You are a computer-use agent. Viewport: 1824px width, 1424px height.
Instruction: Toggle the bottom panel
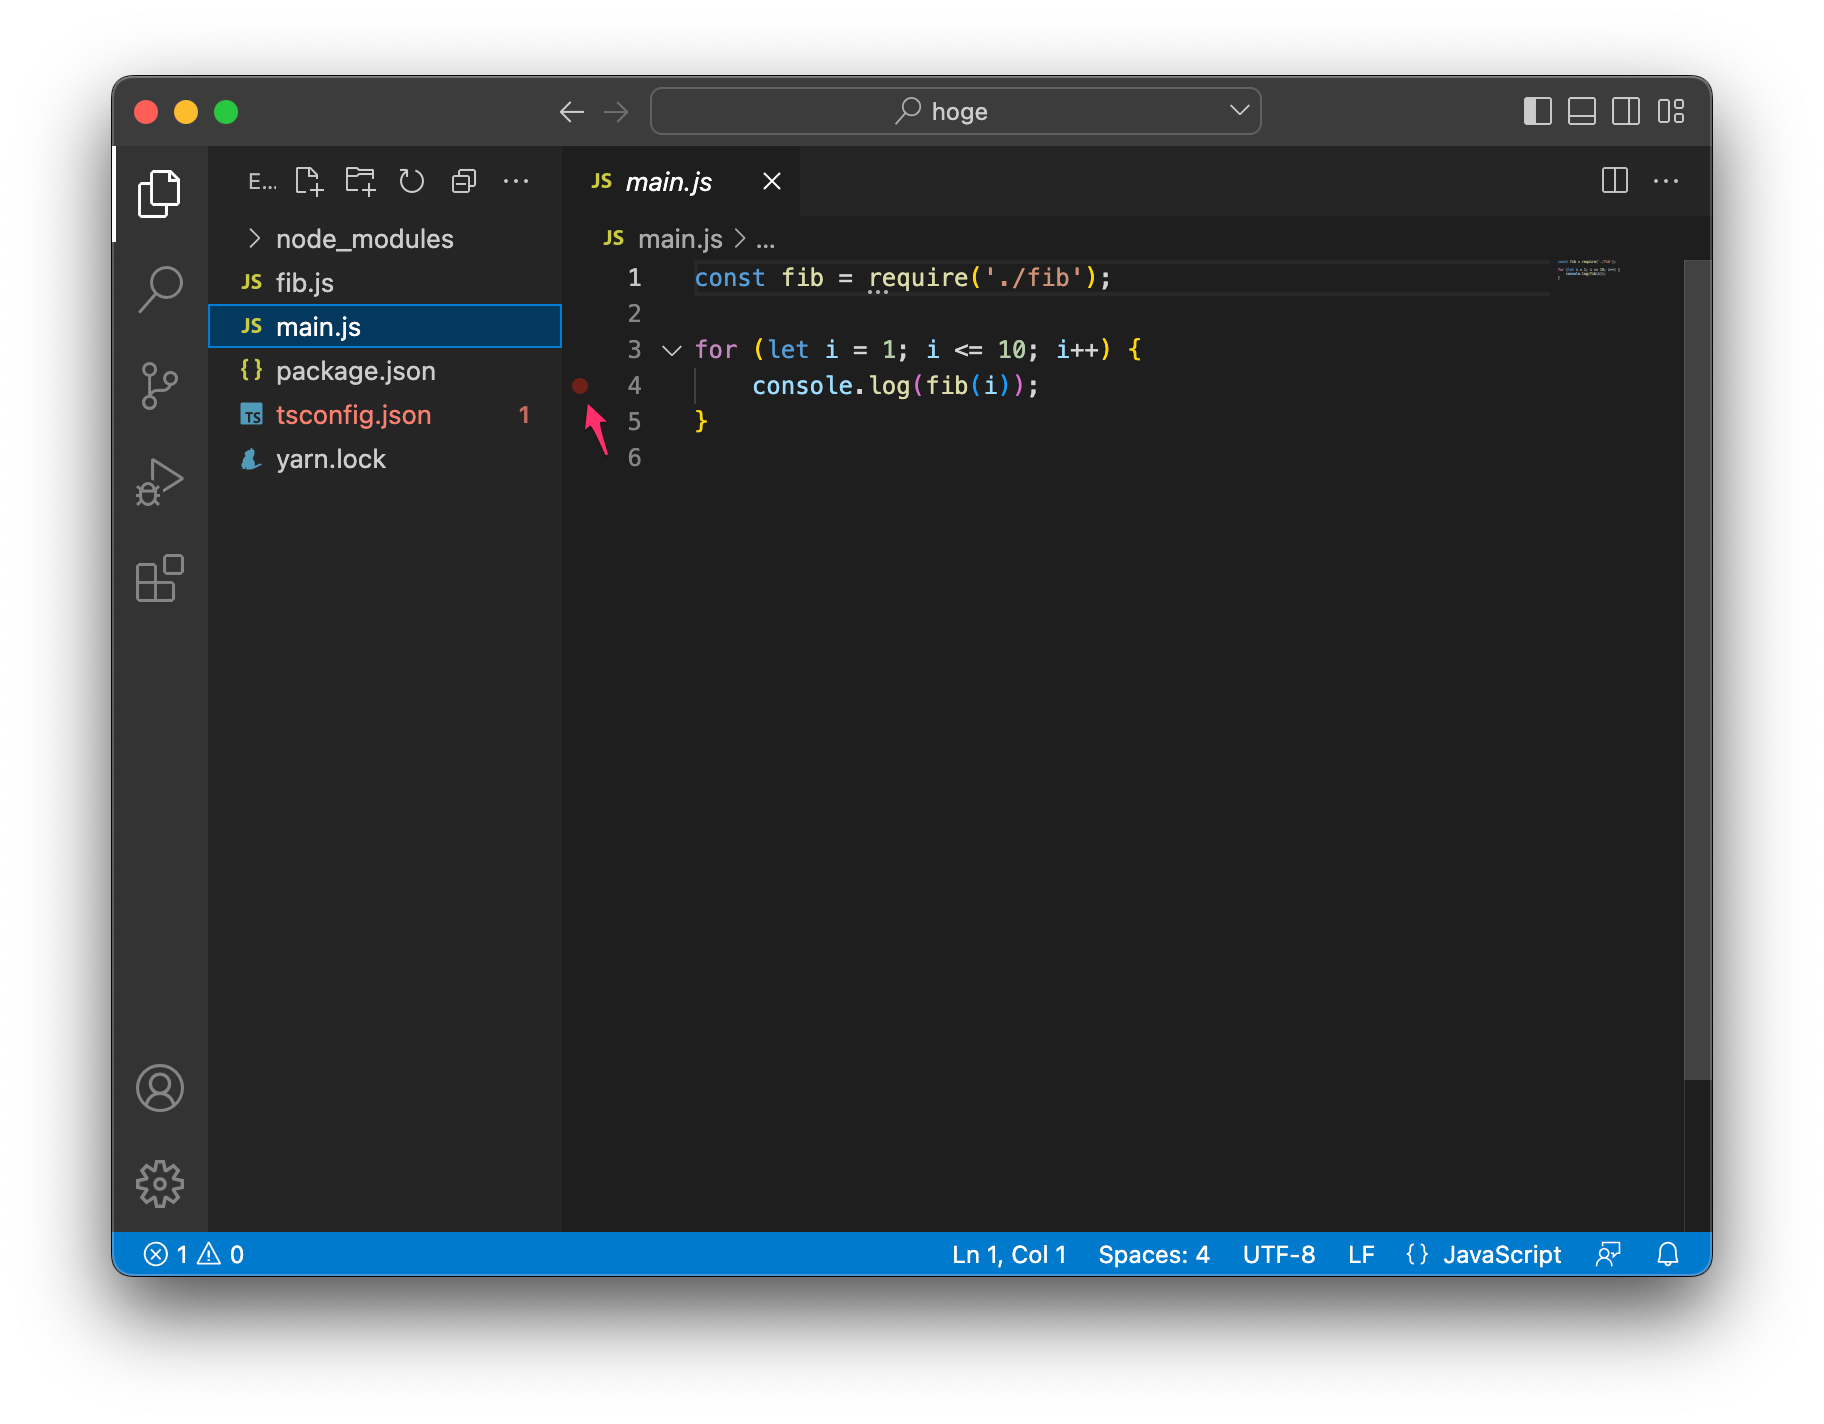pos(1581,111)
